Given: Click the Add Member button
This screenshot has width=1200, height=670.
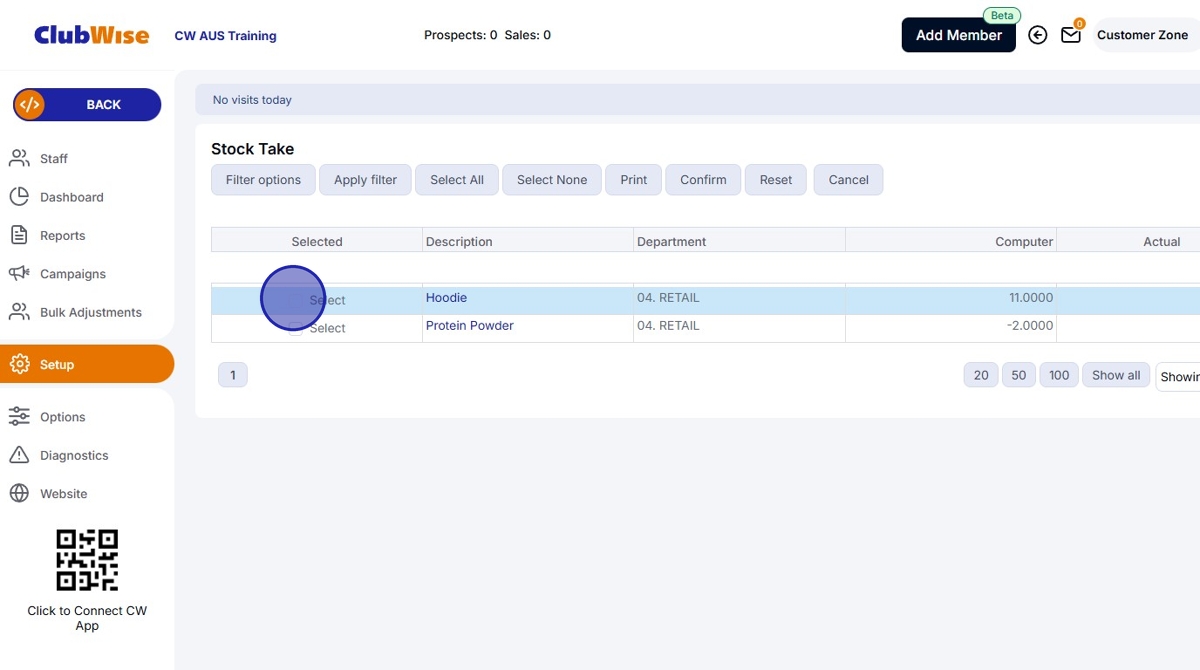Looking at the screenshot, I should [x=959, y=35].
